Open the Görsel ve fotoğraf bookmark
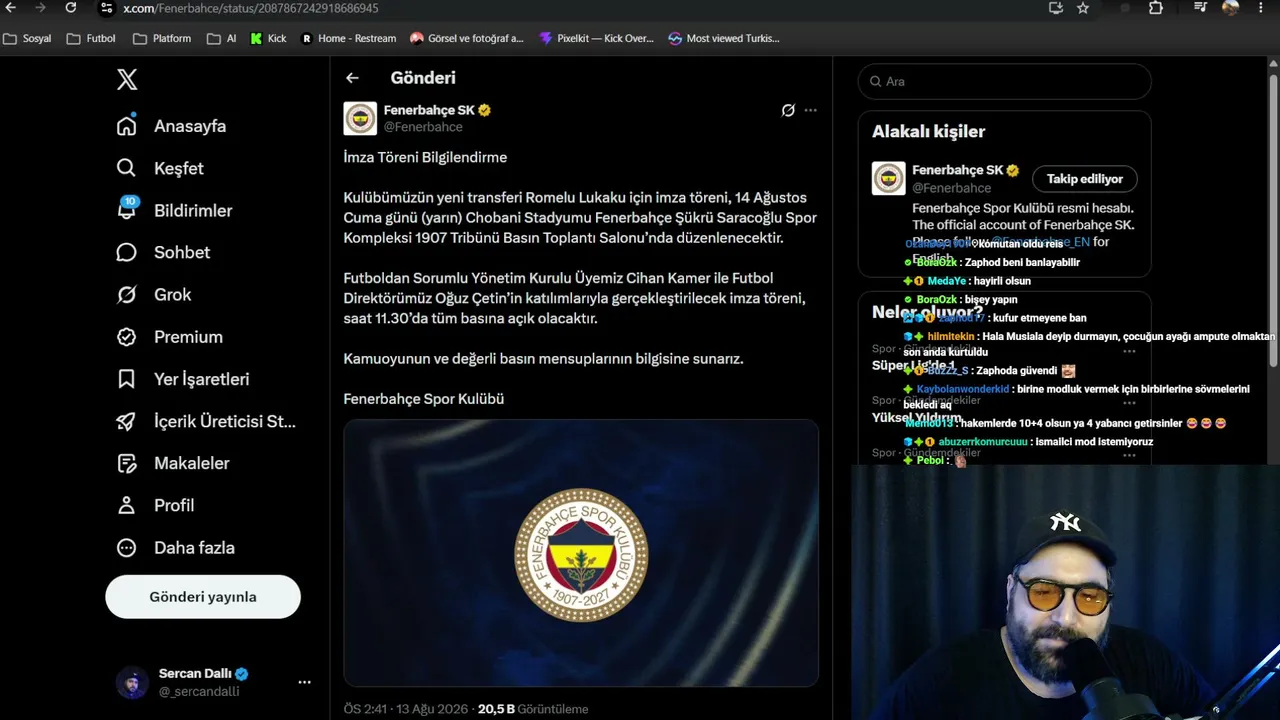The image size is (1280, 720). [x=467, y=38]
